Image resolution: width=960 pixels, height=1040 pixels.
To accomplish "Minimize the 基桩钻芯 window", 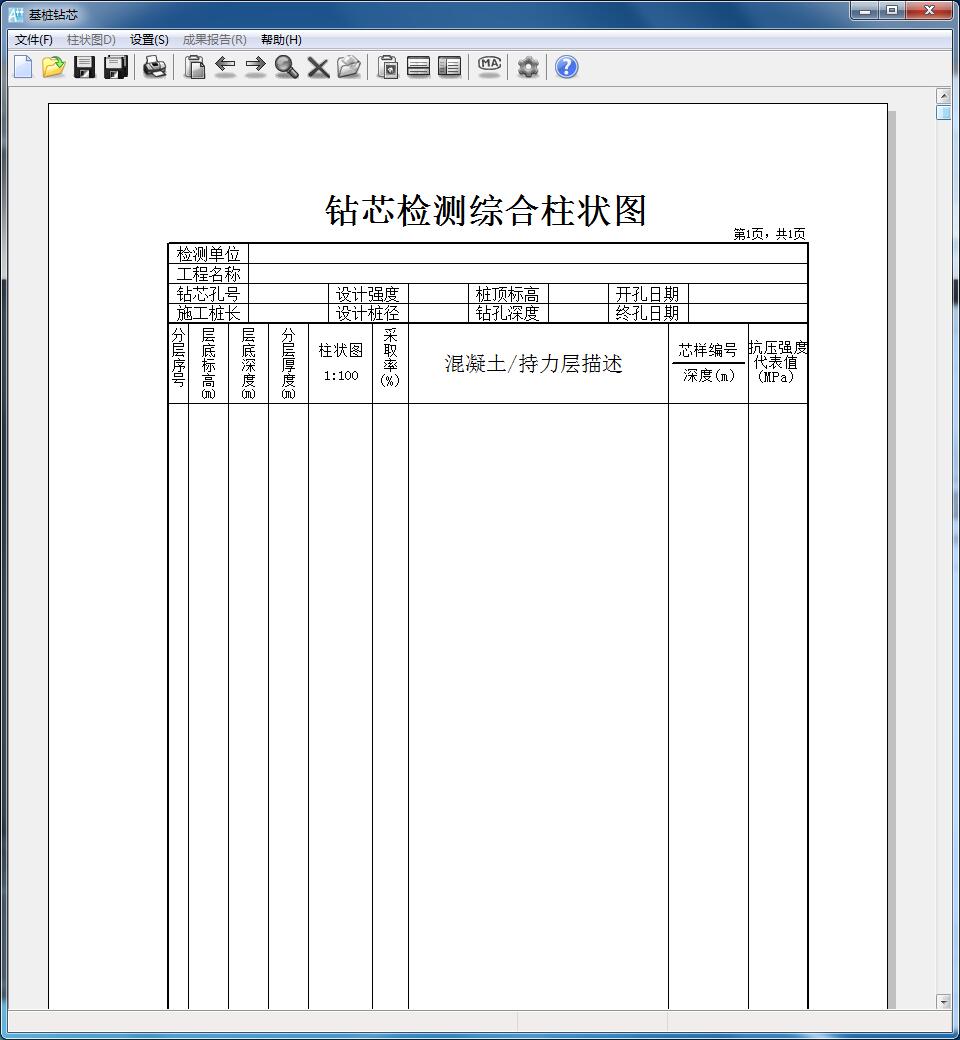I will 865,10.
